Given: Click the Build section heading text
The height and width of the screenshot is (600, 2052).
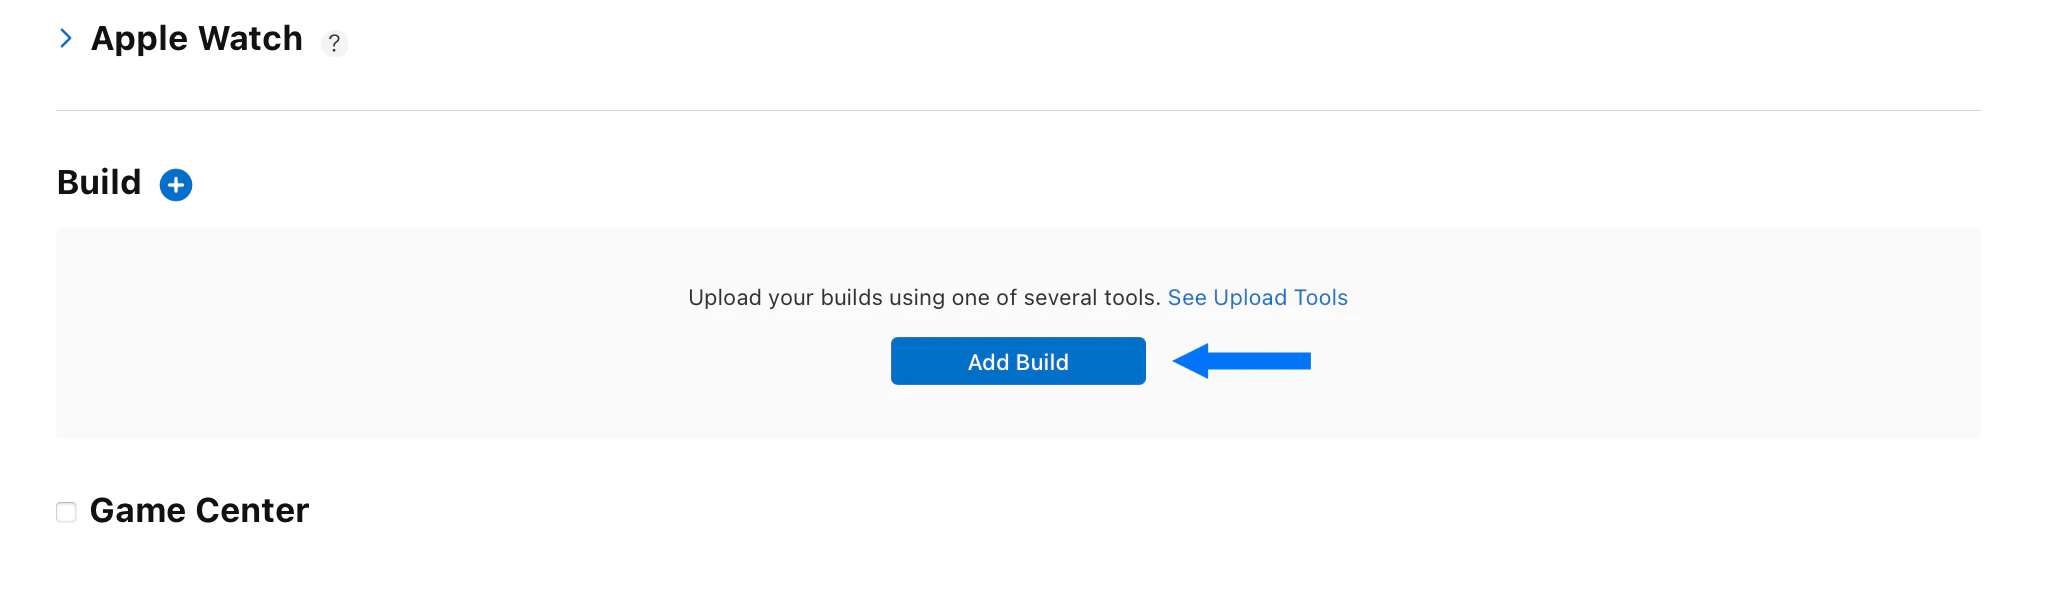Looking at the screenshot, I should pos(100,183).
